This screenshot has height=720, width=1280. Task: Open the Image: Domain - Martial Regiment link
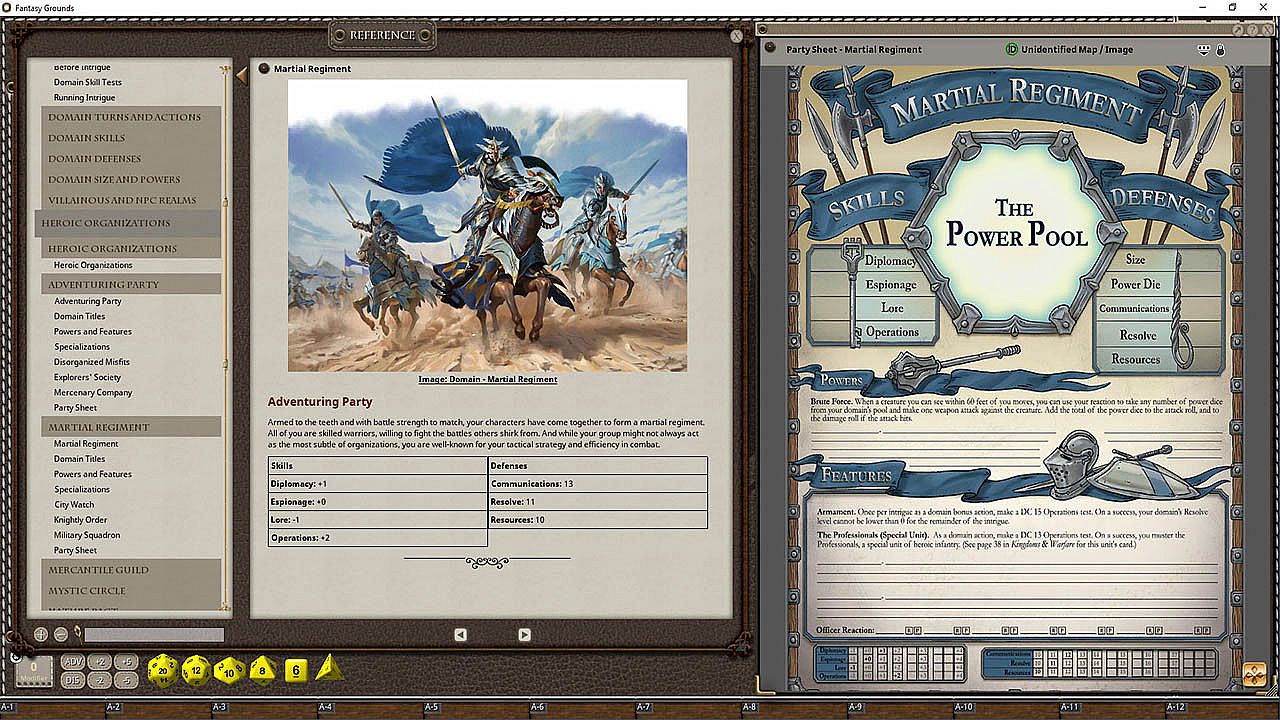tap(488, 379)
